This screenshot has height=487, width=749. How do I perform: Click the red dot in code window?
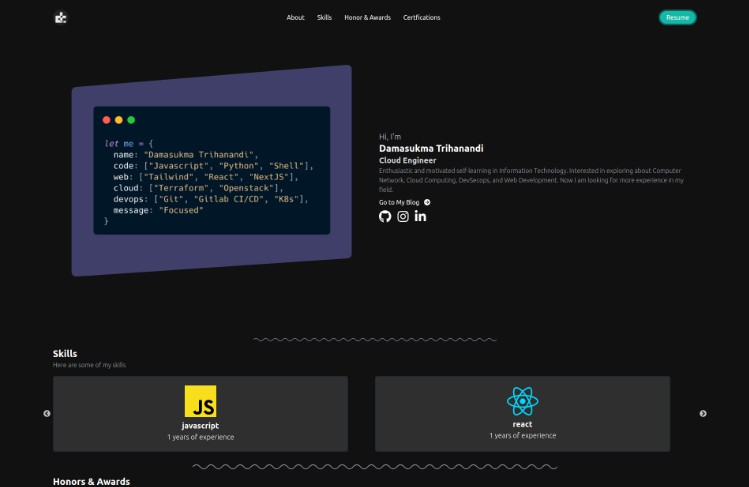pyautogui.click(x=107, y=120)
